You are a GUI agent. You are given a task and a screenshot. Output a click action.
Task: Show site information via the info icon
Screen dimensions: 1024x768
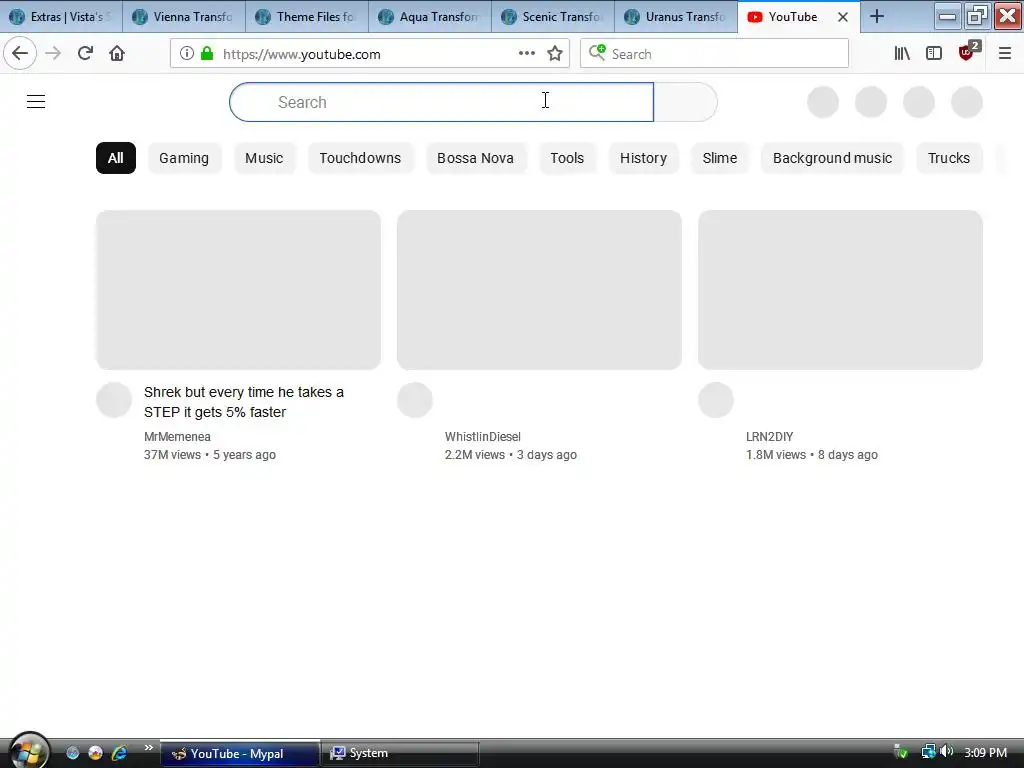187,54
